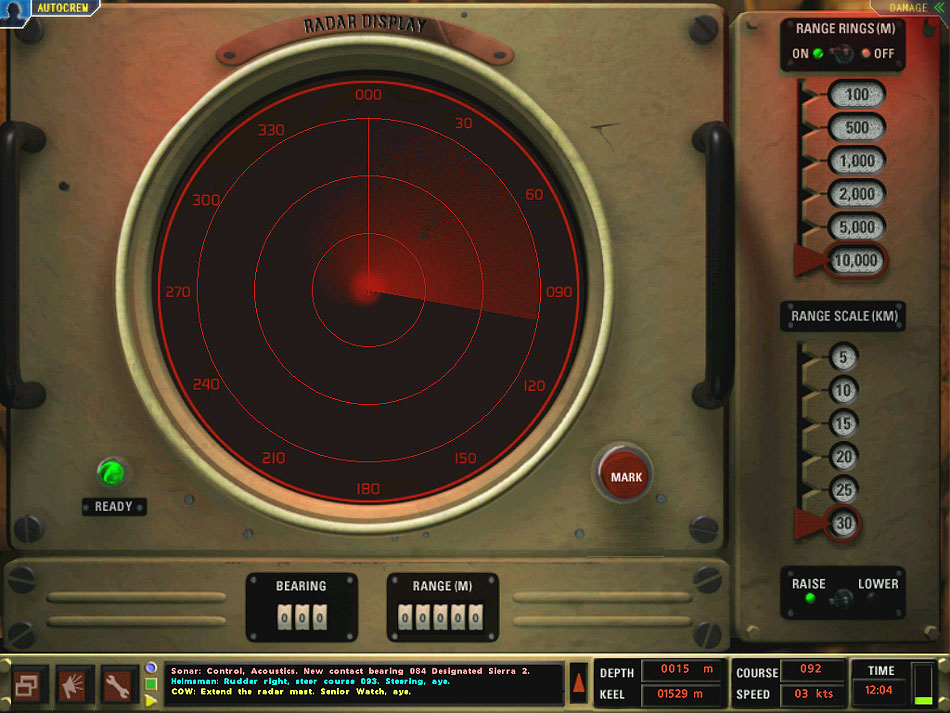The height and width of the screenshot is (713, 950).
Task: Click the keel value 01529 m
Action: pos(681,694)
